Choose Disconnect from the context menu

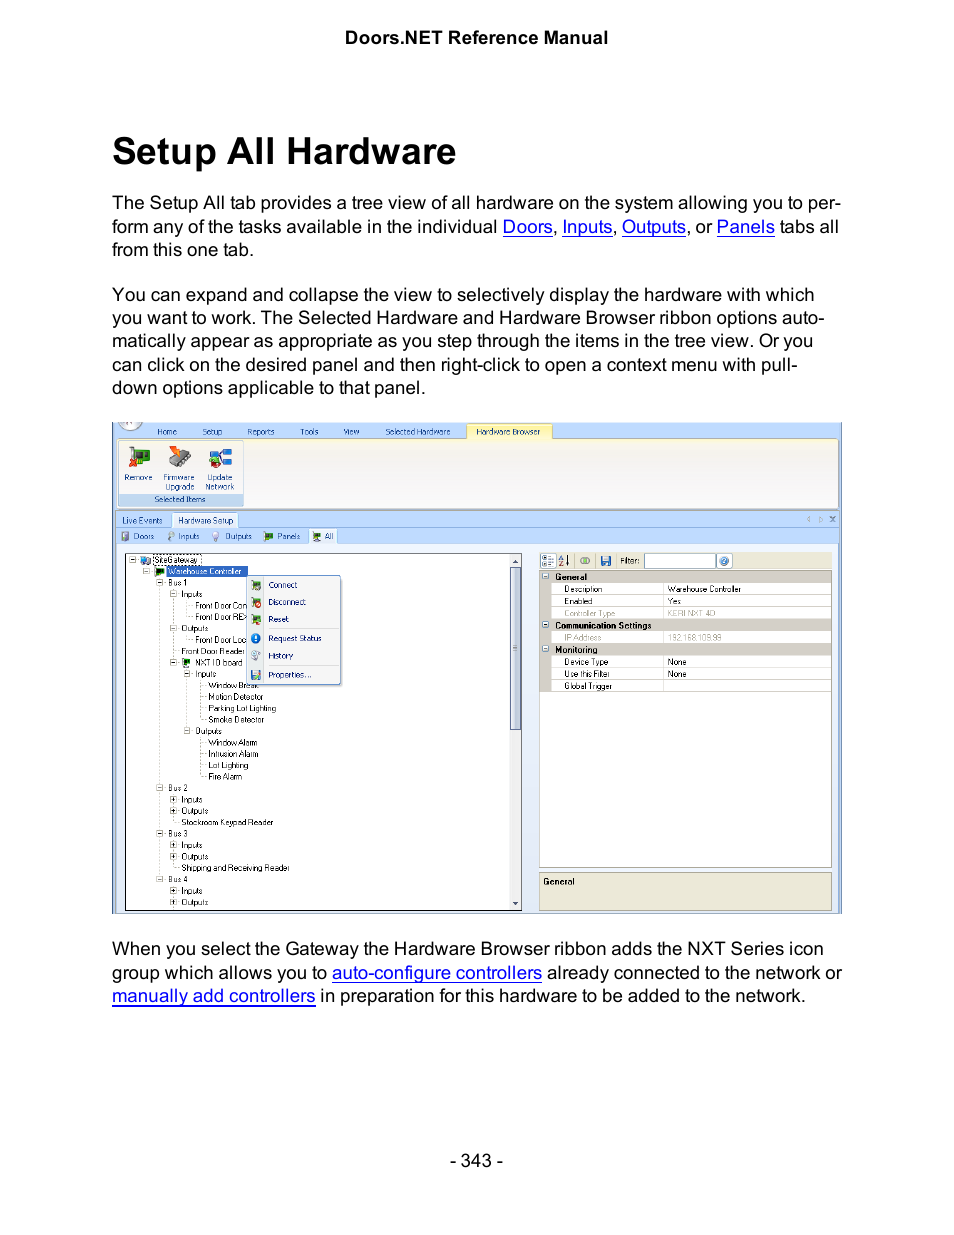[294, 602]
